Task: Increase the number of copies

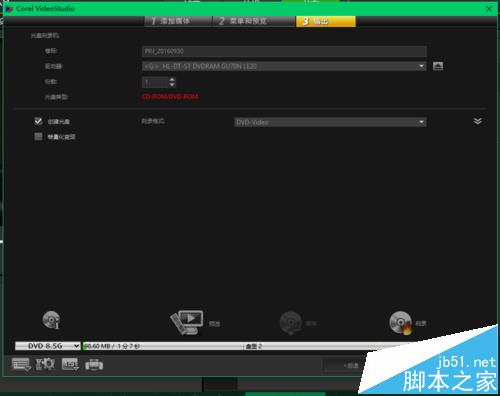Action: [172, 79]
